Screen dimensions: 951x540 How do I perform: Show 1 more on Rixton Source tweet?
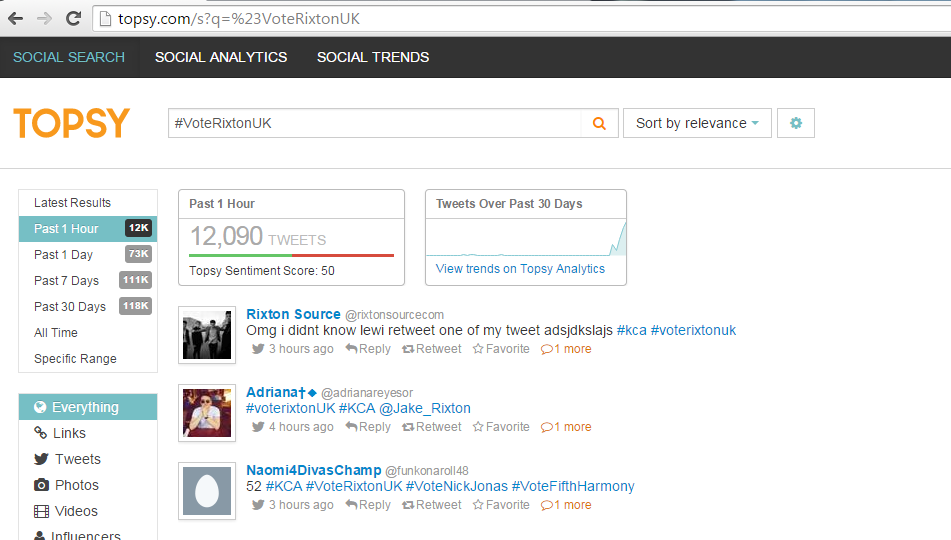pyautogui.click(x=566, y=349)
